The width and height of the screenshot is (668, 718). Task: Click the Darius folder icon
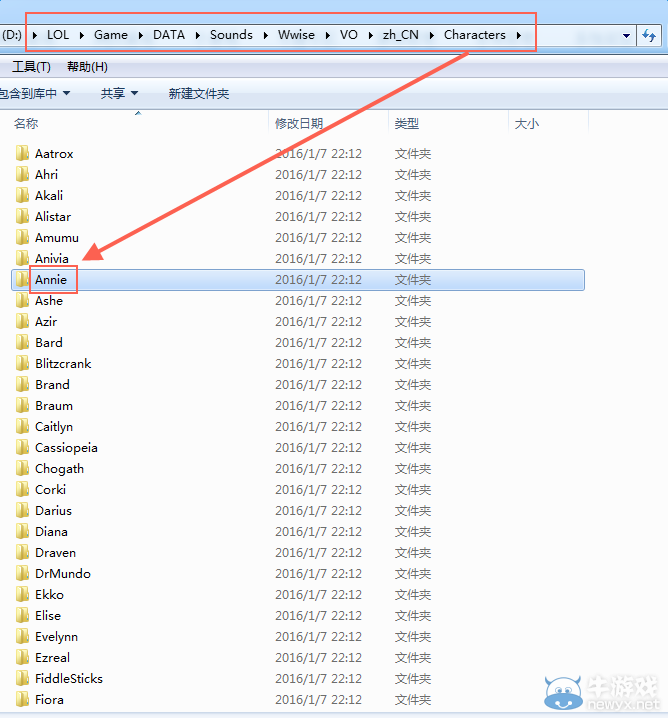tap(22, 511)
